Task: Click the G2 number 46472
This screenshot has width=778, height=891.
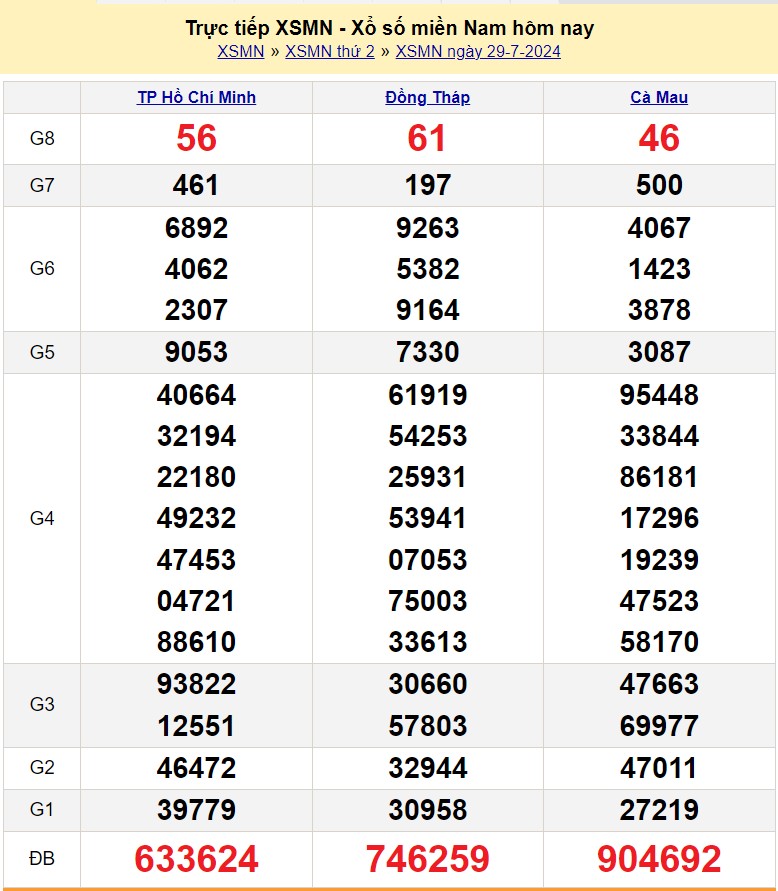Action: point(196,768)
